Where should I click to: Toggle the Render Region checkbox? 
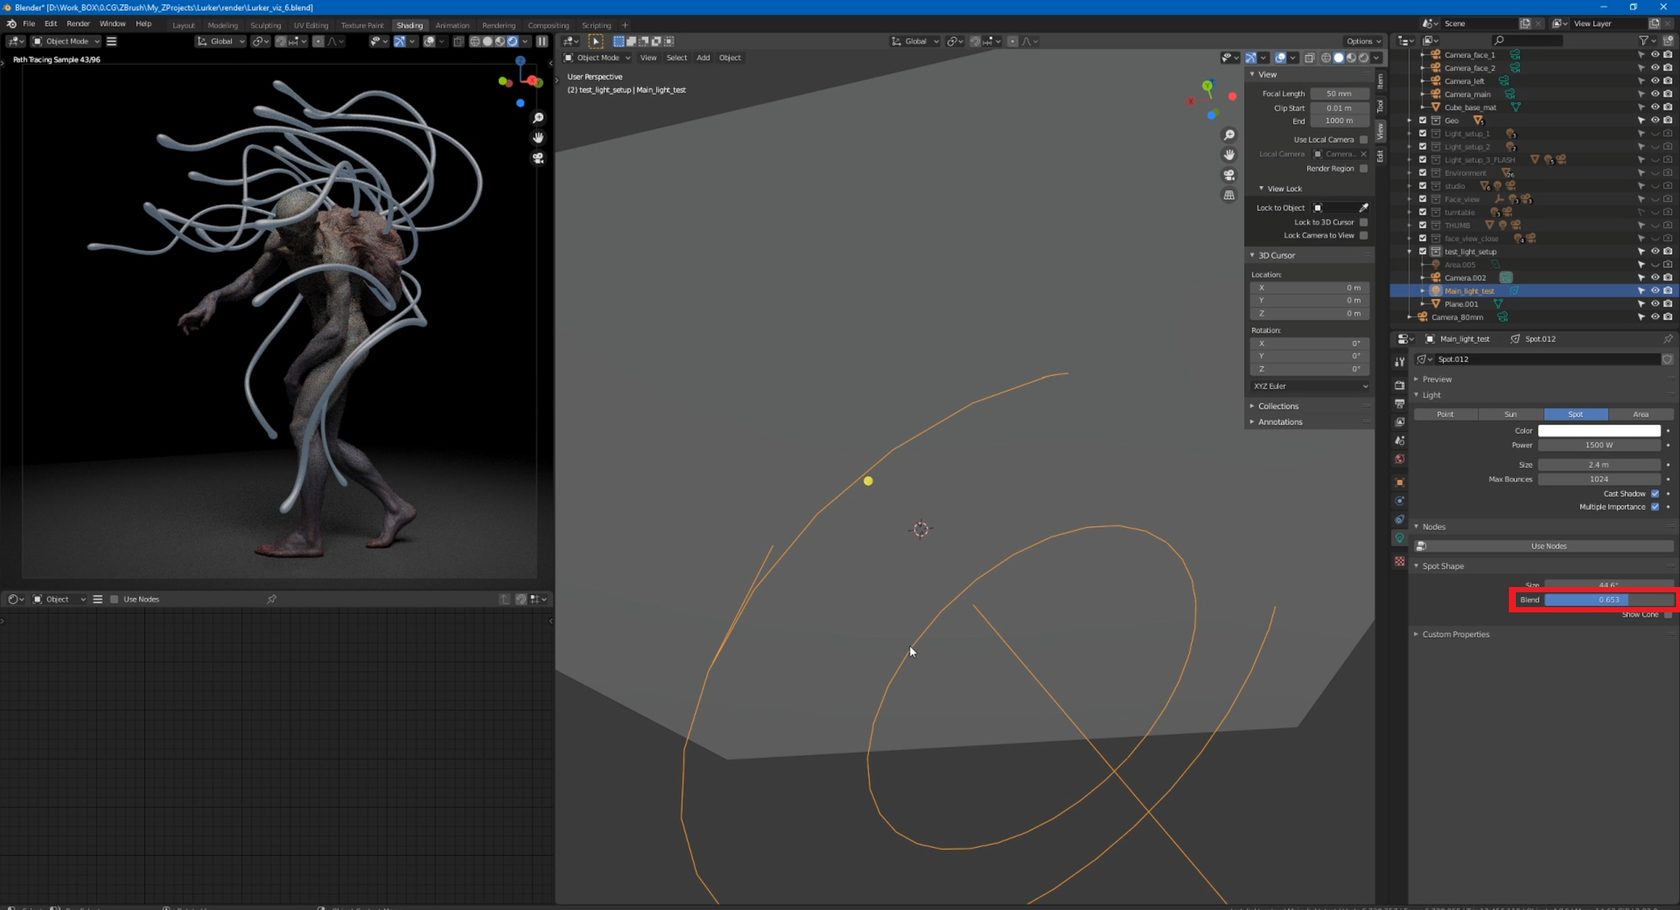(x=1363, y=169)
